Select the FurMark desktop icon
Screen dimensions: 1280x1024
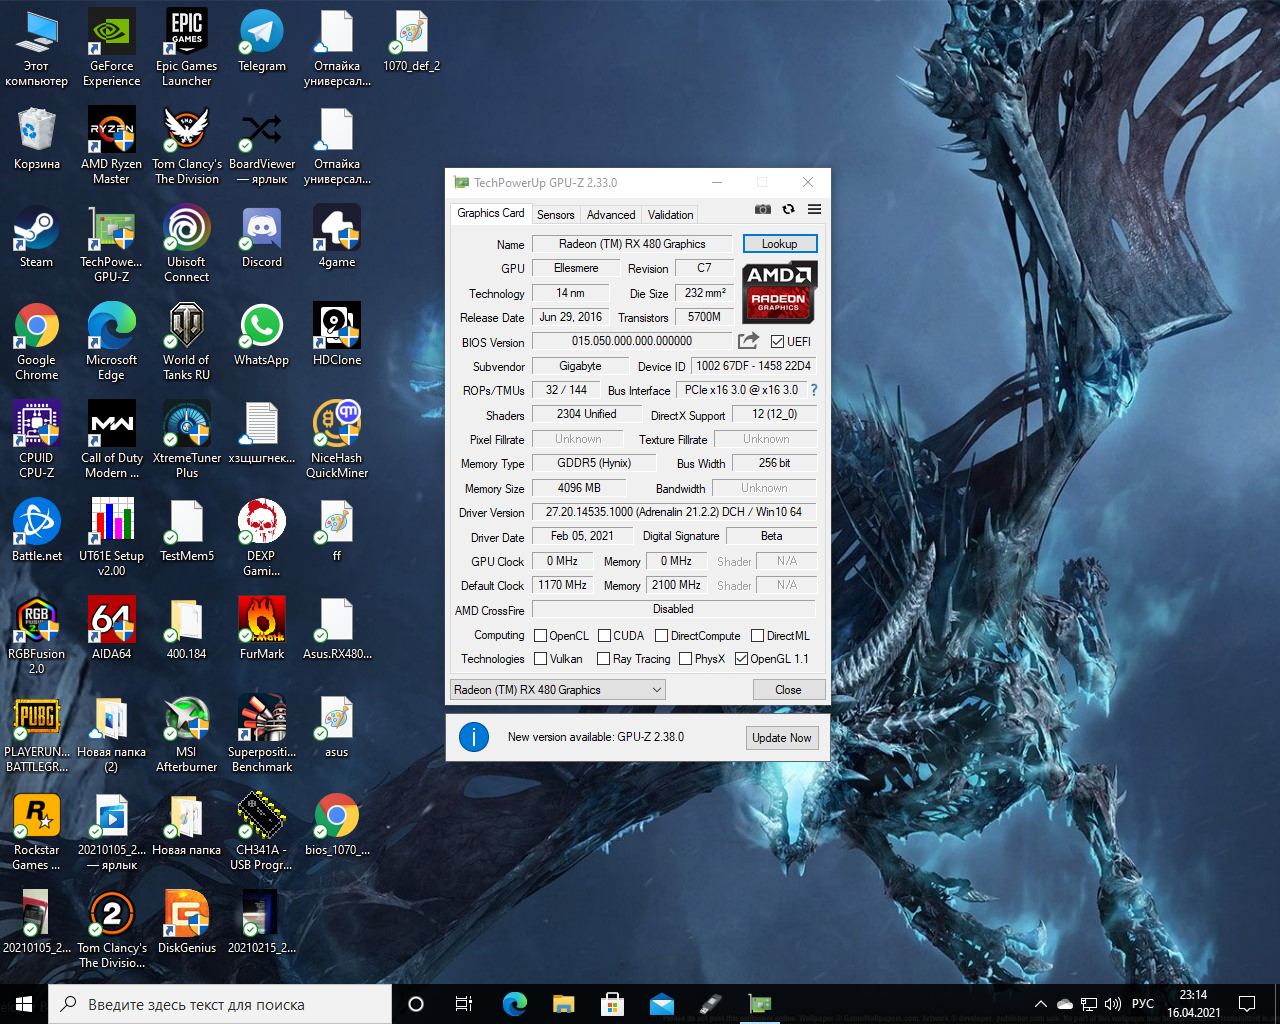262,630
